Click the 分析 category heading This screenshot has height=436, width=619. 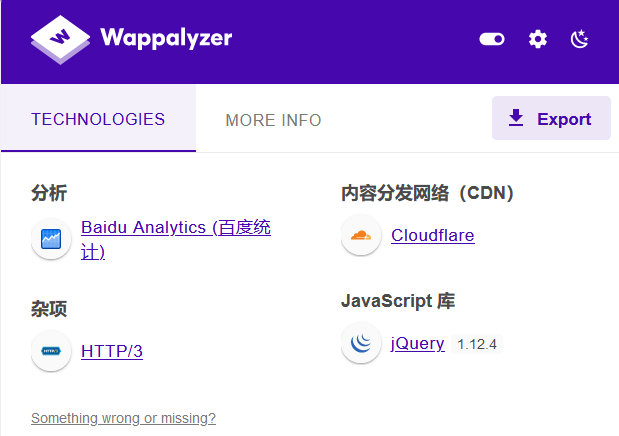[x=49, y=193]
